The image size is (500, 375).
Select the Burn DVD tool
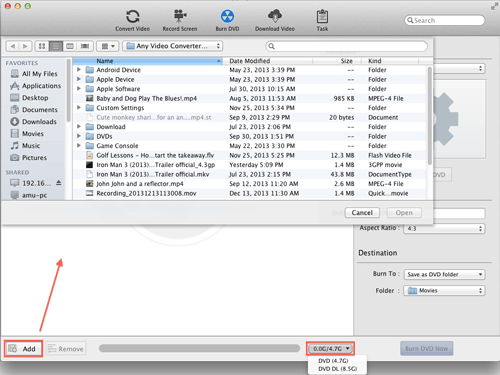[227, 20]
